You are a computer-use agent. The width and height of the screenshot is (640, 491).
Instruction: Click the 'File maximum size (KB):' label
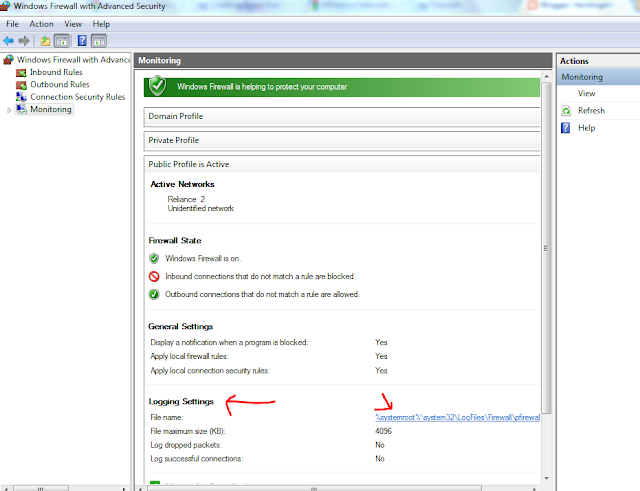[x=188, y=431]
